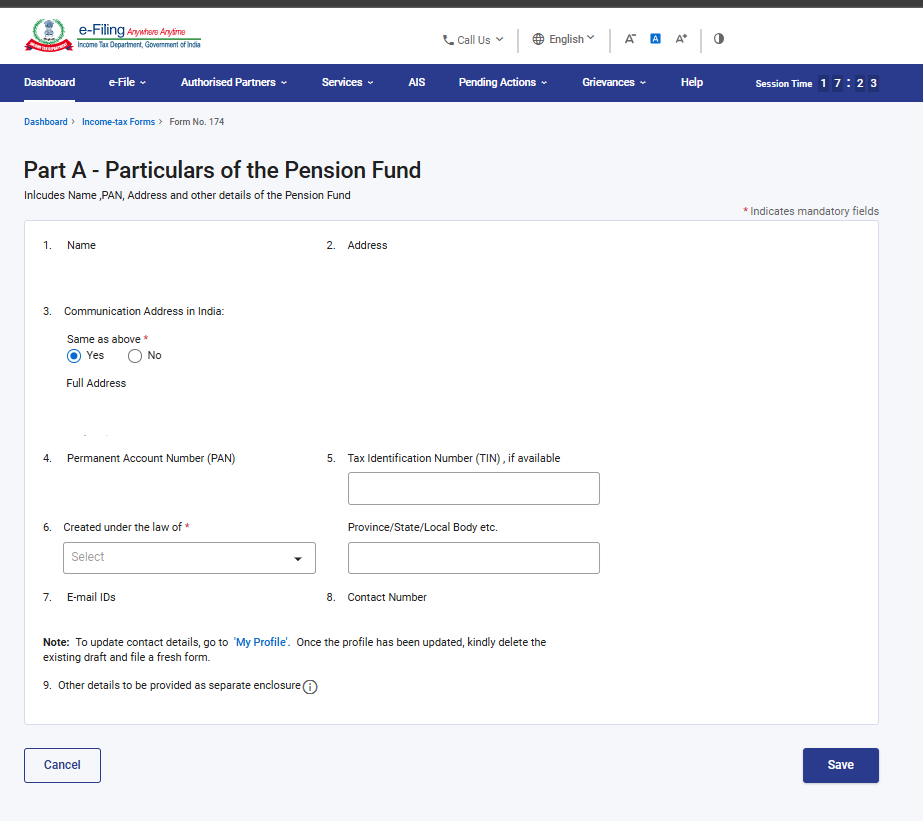Click the phone Call Us icon

(x=448, y=40)
